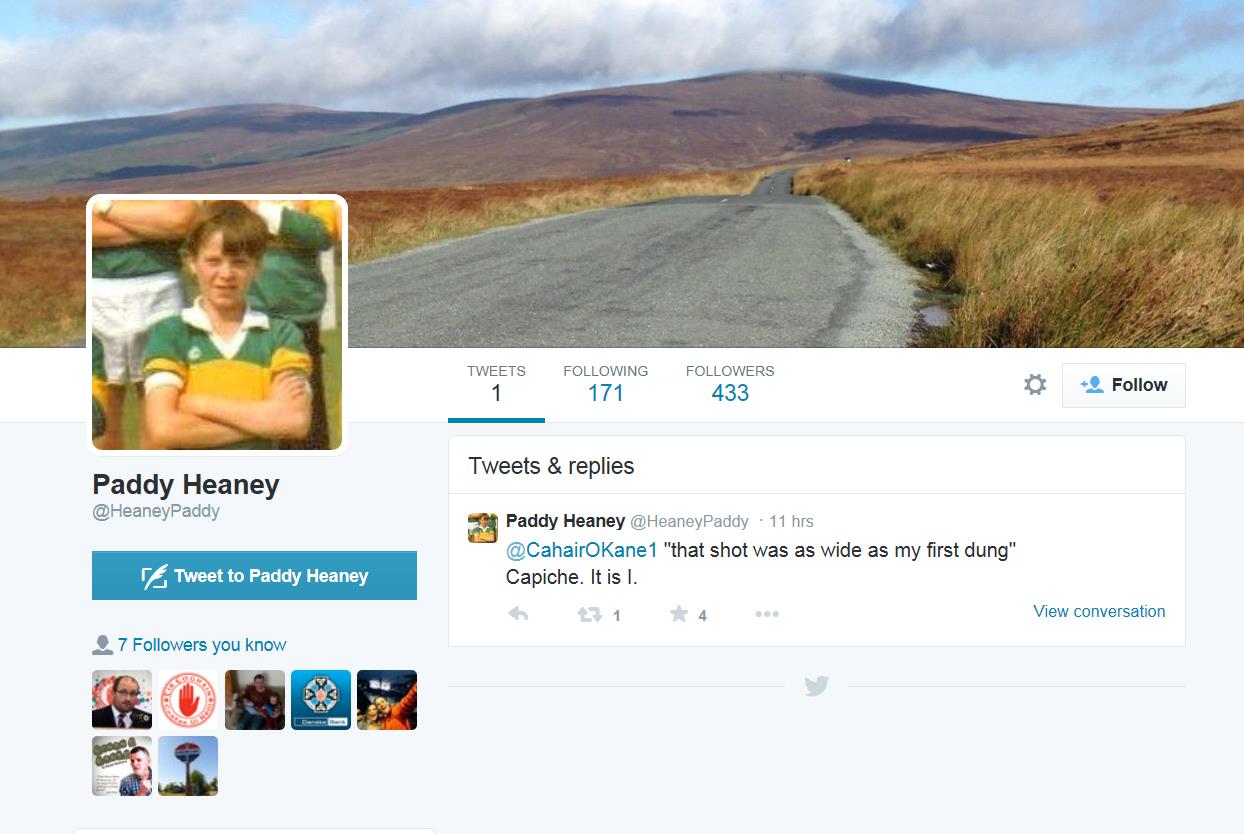The height and width of the screenshot is (834, 1244).
Task: Open the Following 171 tab
Action: pos(606,384)
